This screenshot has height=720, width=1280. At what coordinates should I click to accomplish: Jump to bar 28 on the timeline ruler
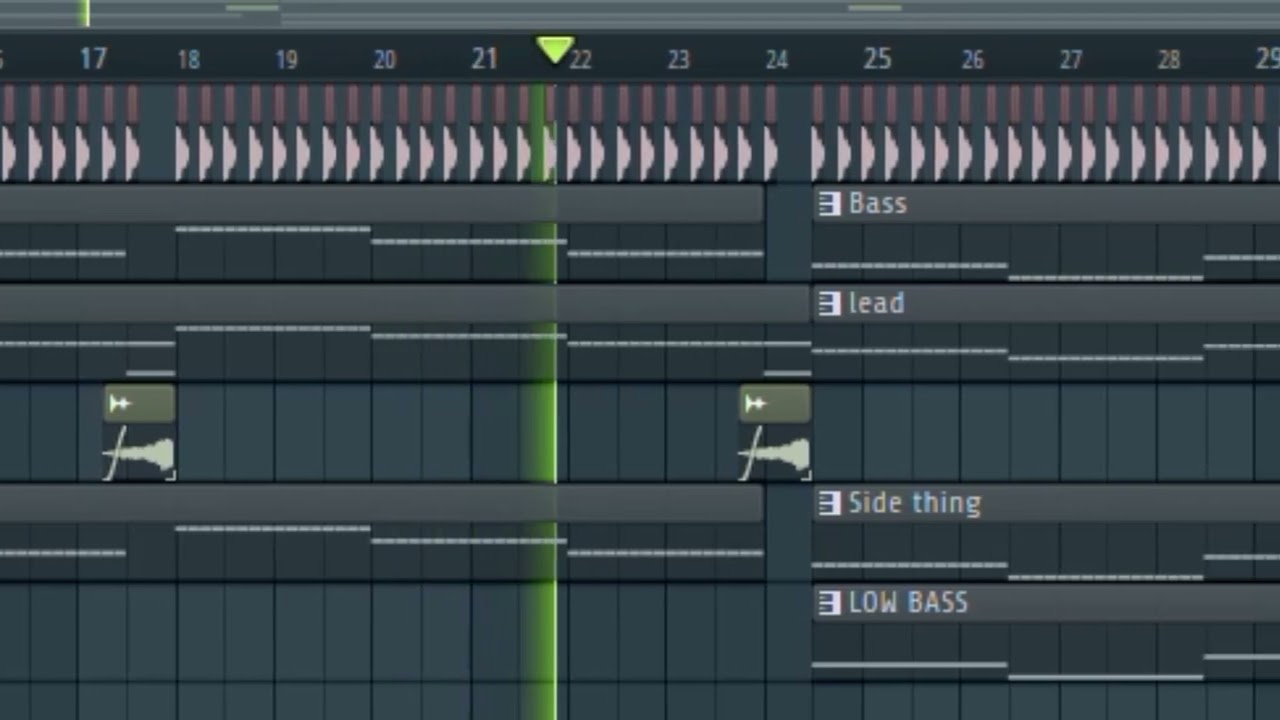[1168, 60]
